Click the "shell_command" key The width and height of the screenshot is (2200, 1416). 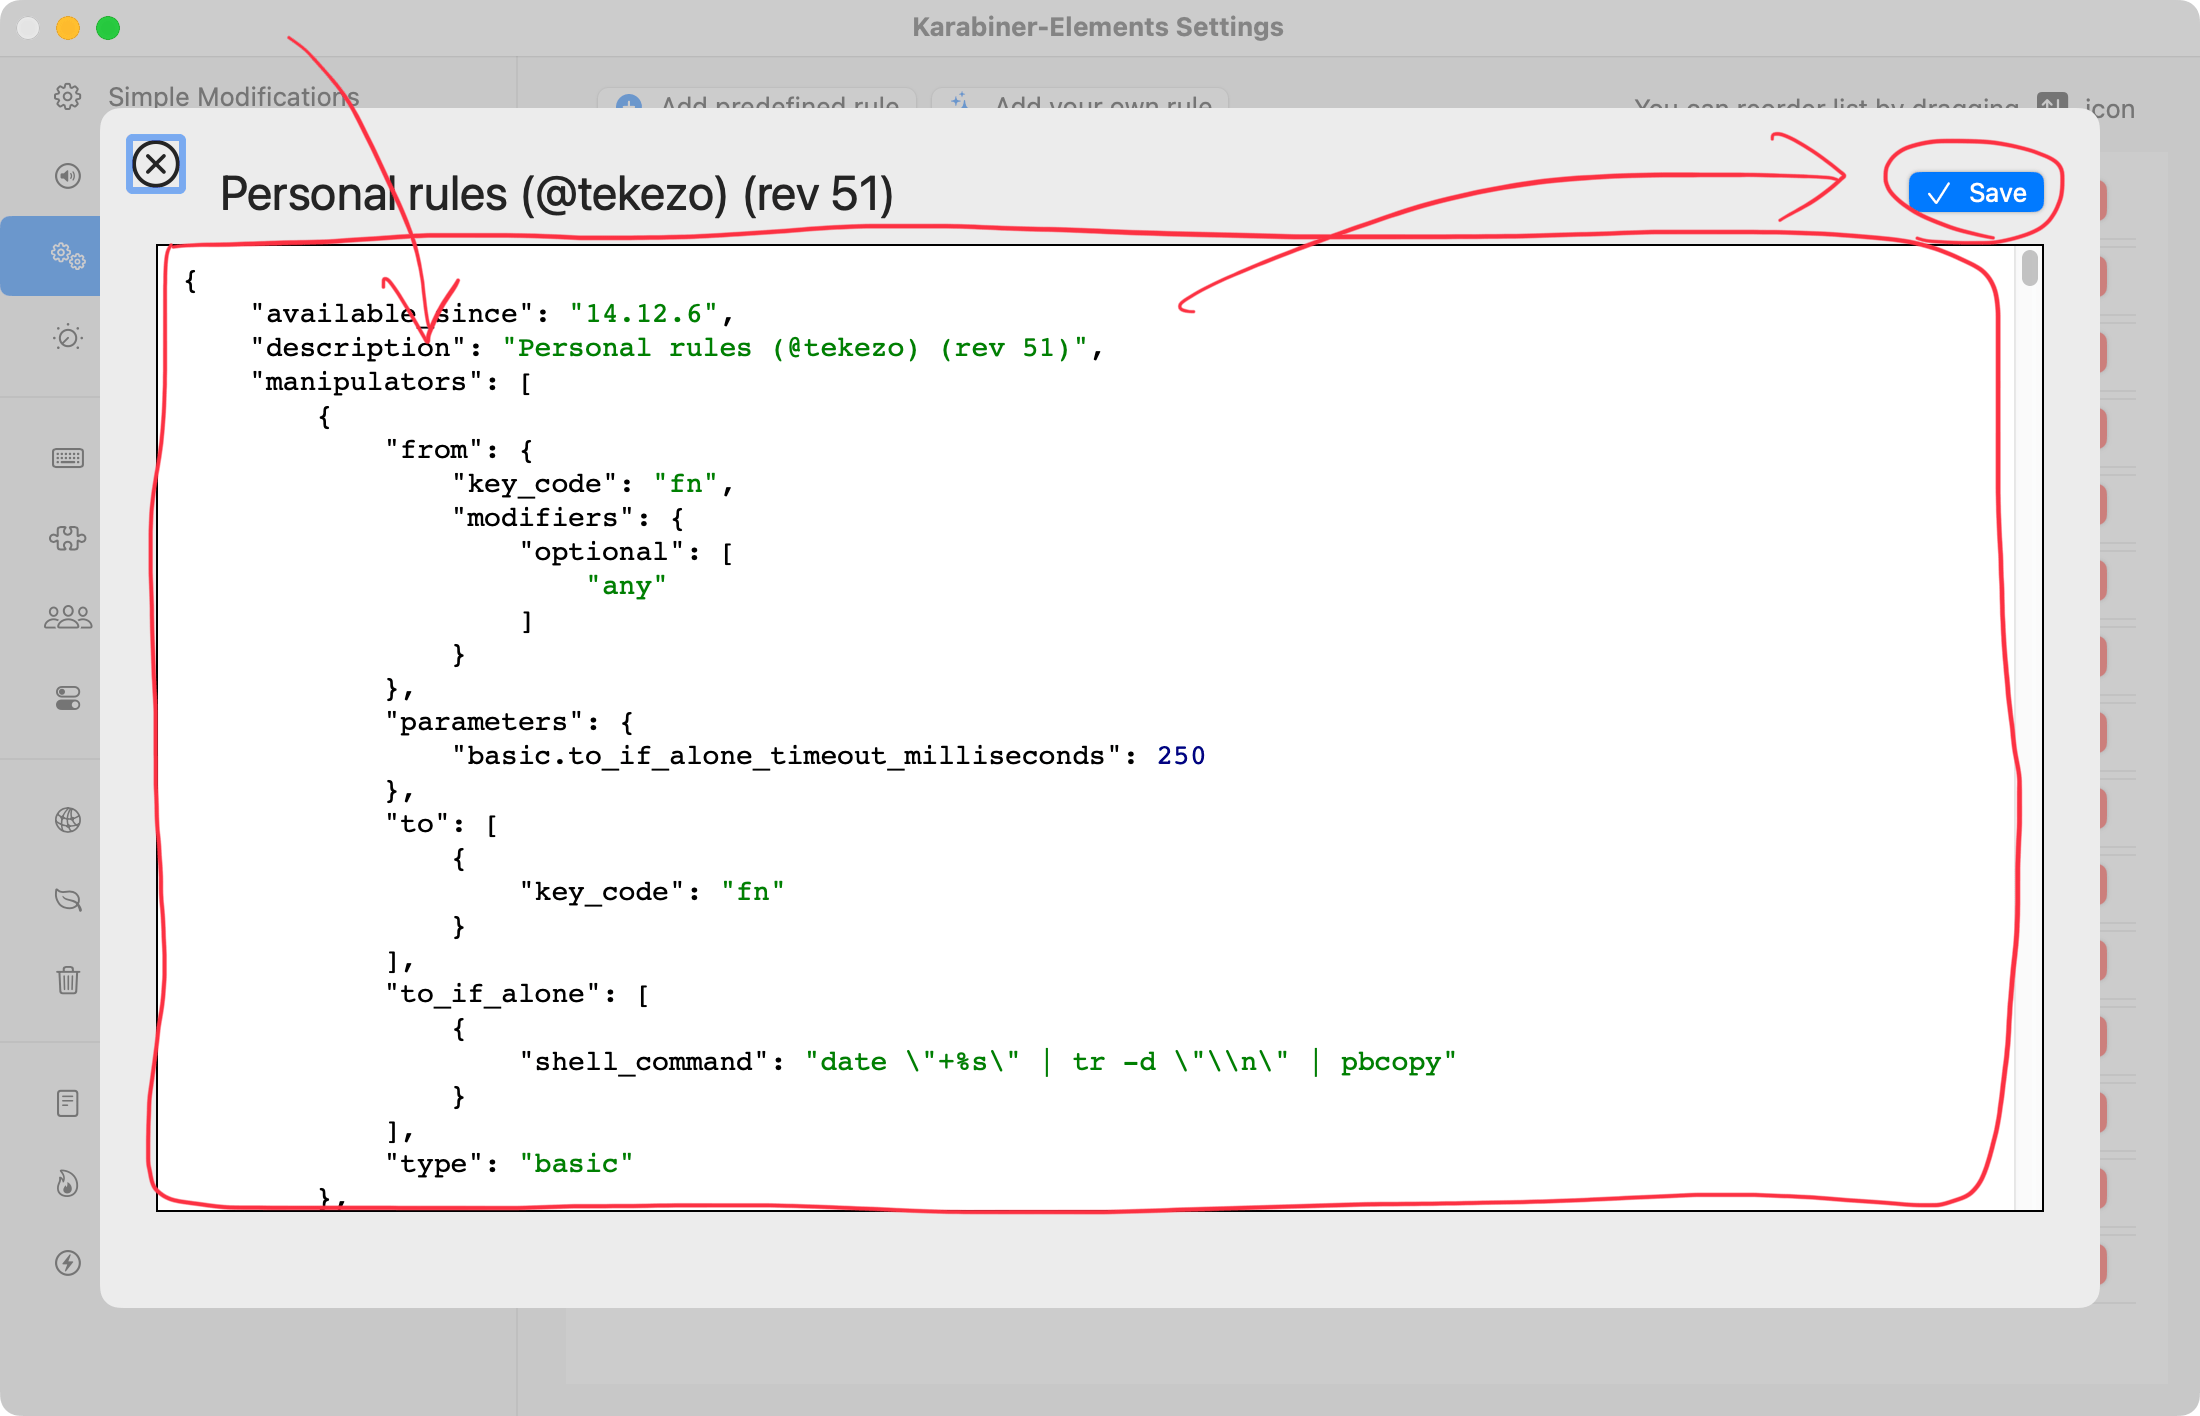coord(644,1062)
